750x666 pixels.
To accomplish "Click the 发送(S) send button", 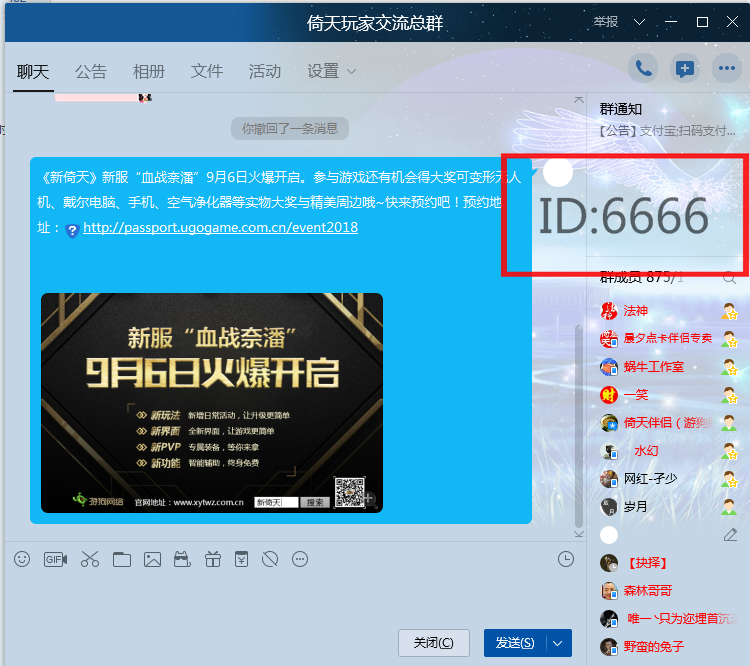I will 515,643.
